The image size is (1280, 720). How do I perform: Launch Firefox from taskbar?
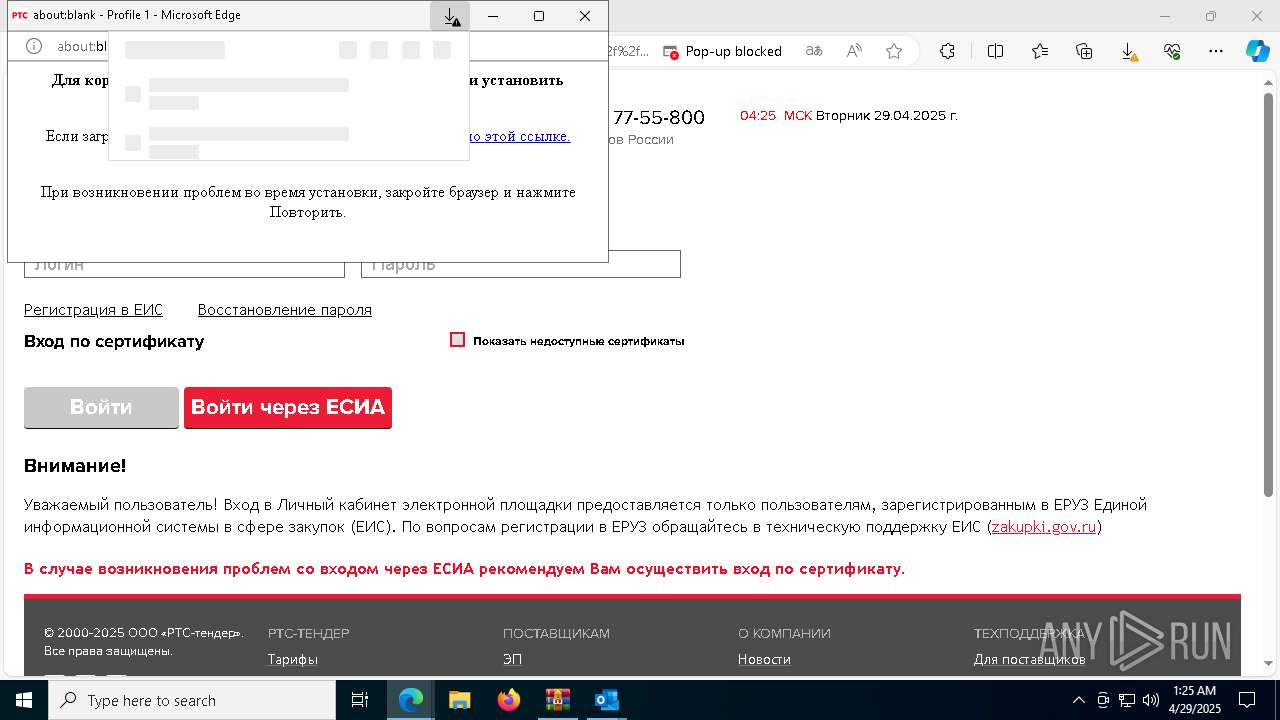509,700
